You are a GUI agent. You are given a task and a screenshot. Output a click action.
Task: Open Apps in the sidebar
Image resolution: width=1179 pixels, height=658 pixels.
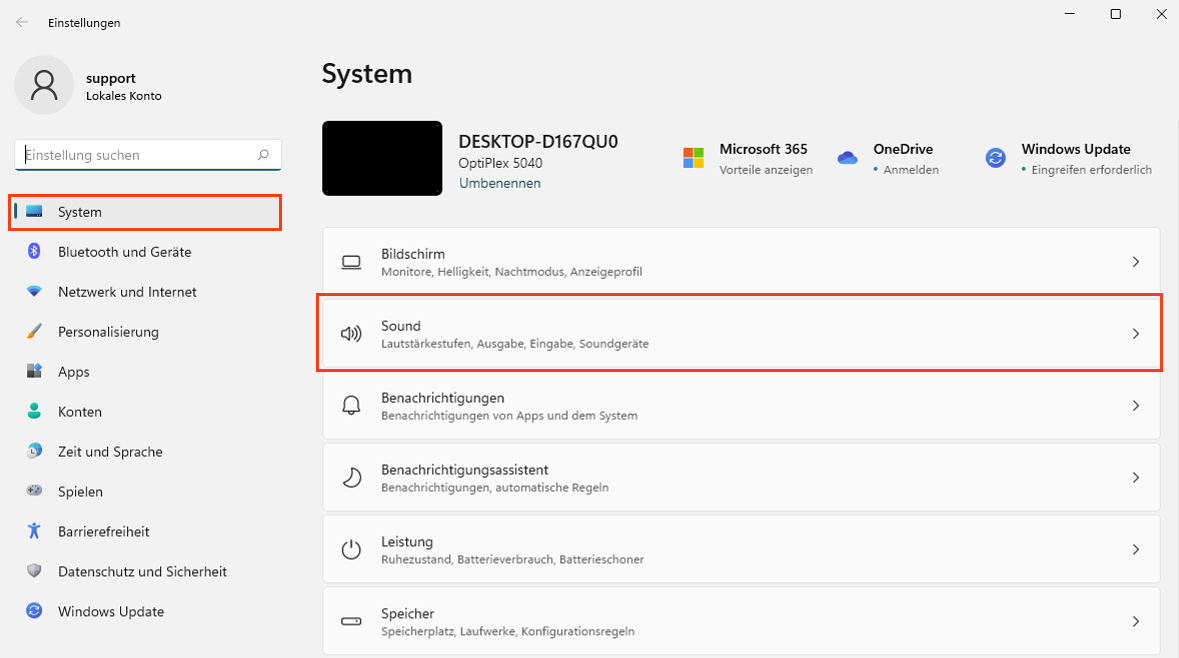(73, 372)
